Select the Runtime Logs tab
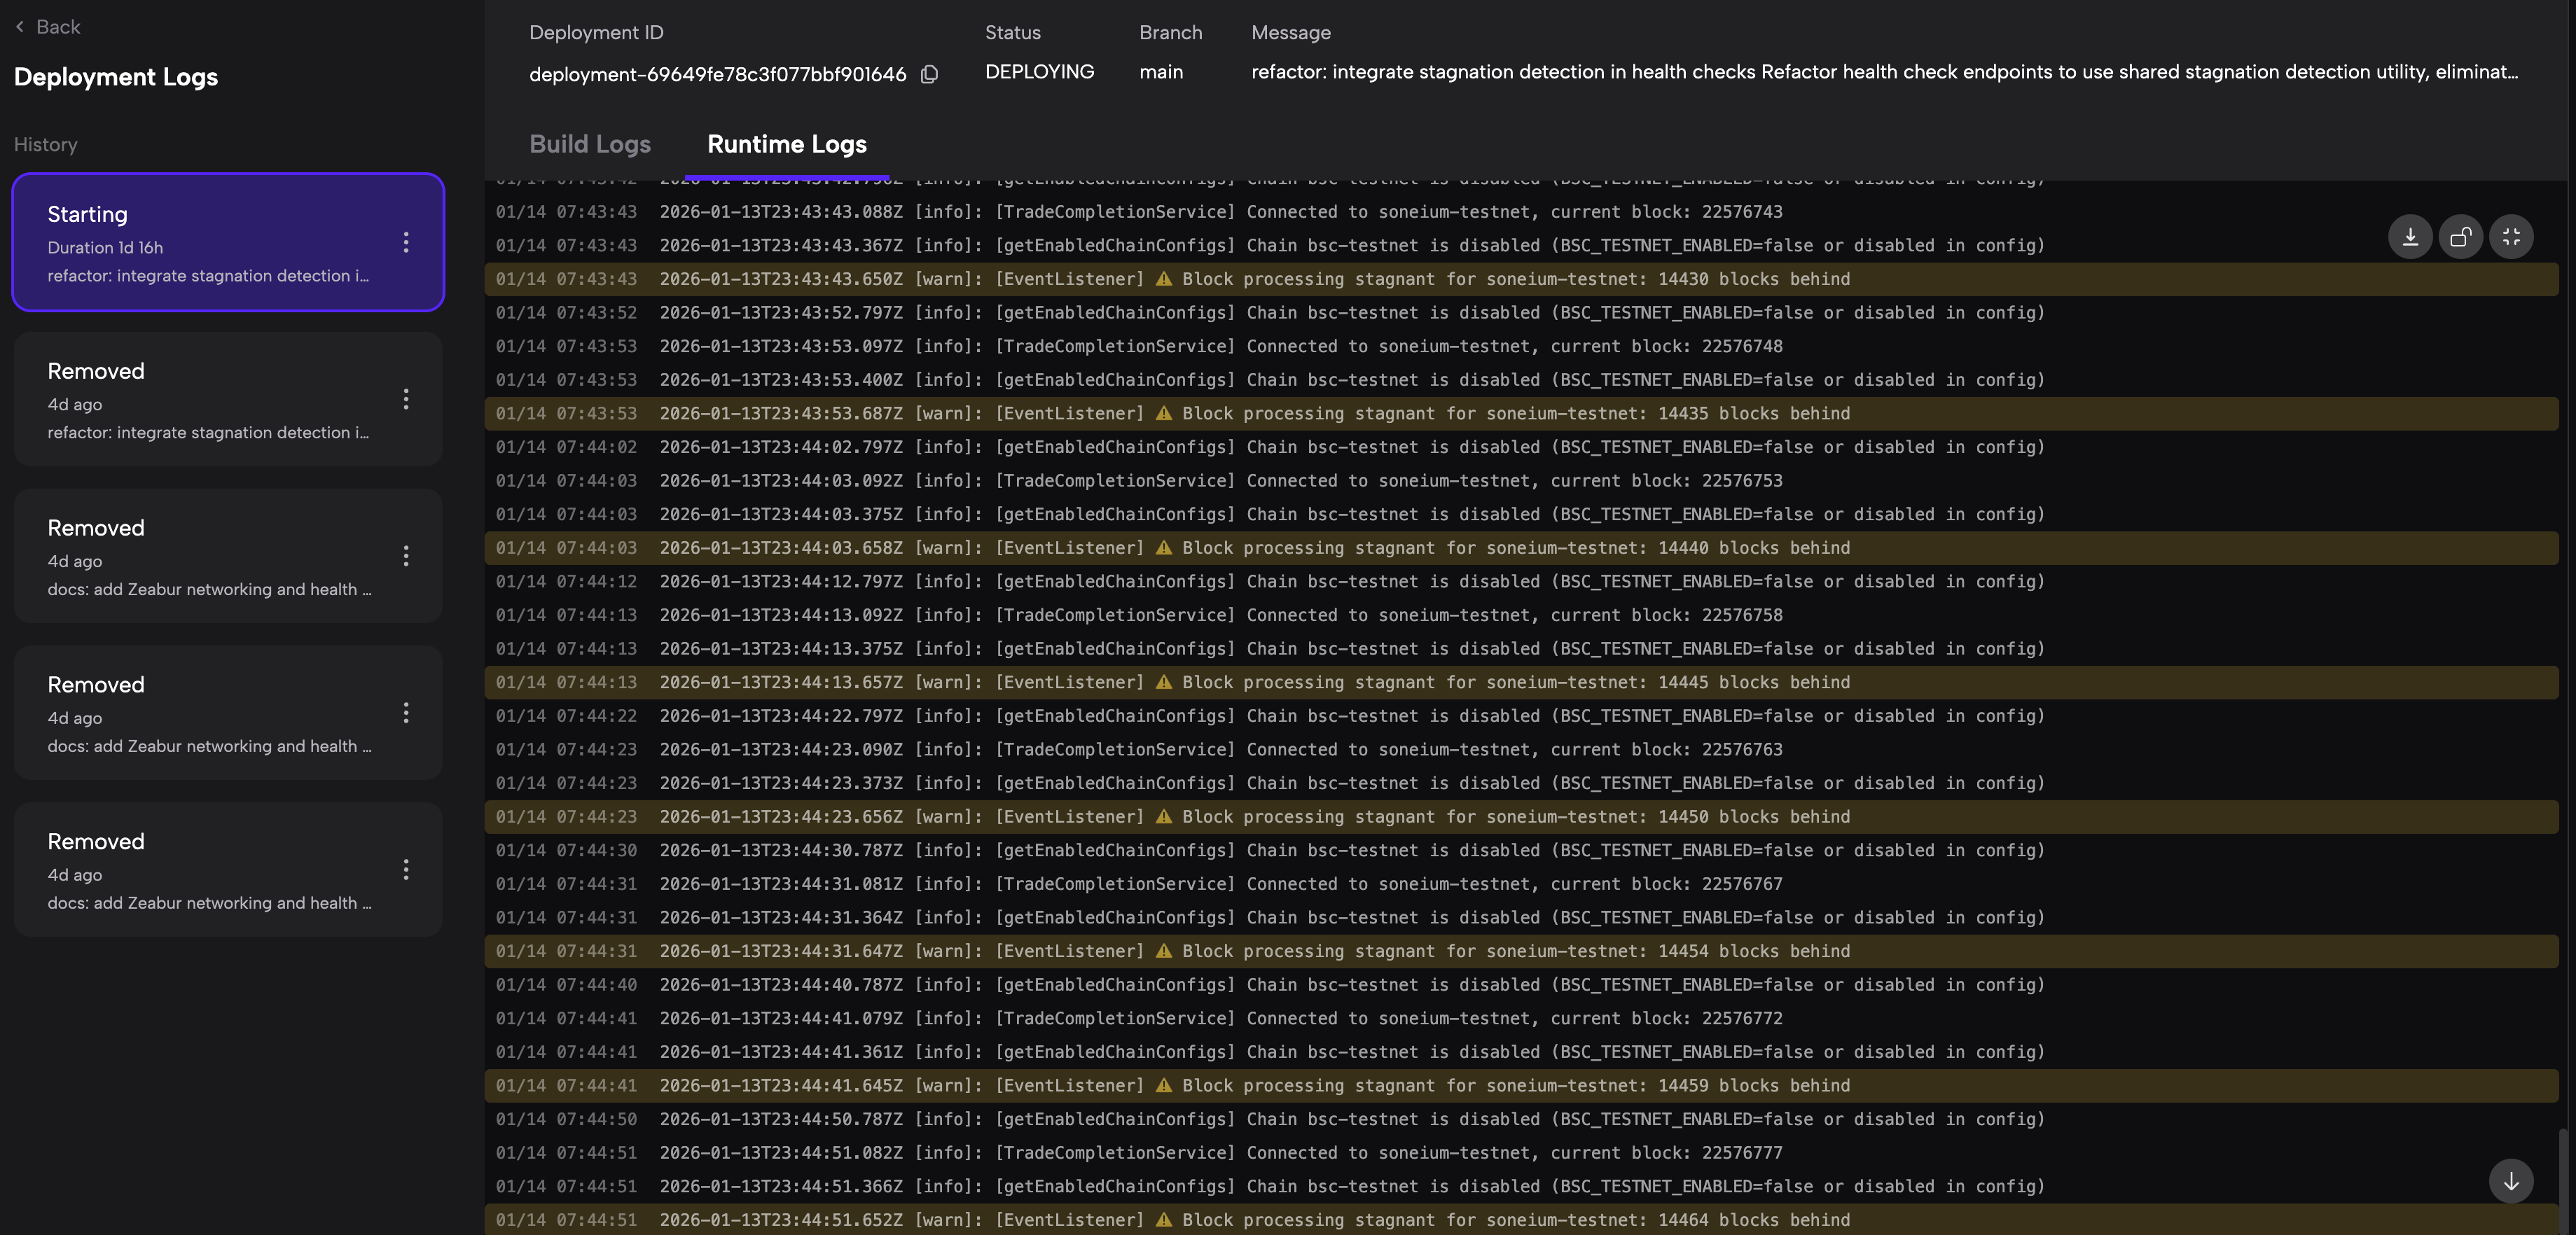The image size is (2576, 1235). pyautogui.click(x=786, y=144)
